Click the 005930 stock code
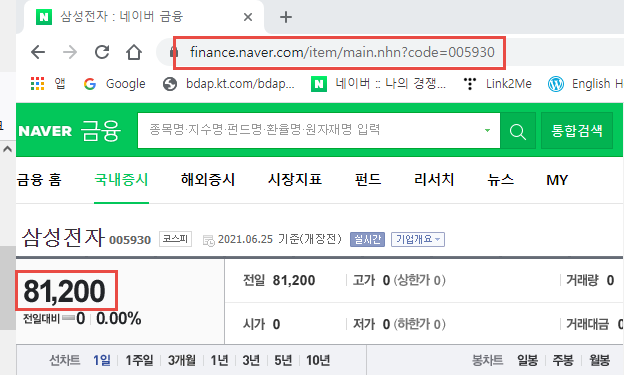Image resolution: width=624 pixels, height=375 pixels. click(130, 240)
